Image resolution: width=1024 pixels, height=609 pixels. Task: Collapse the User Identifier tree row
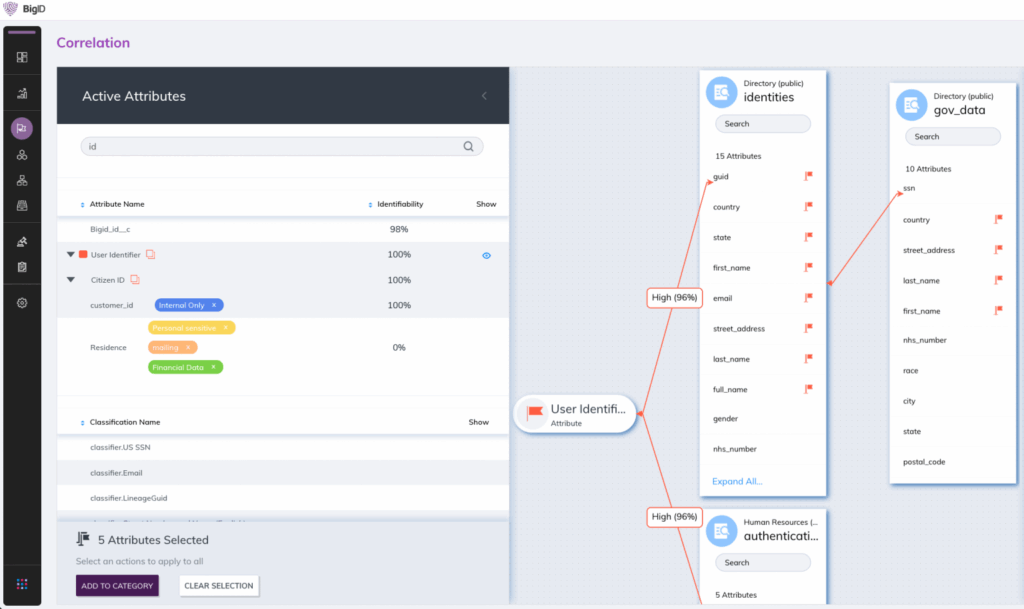tap(71, 255)
